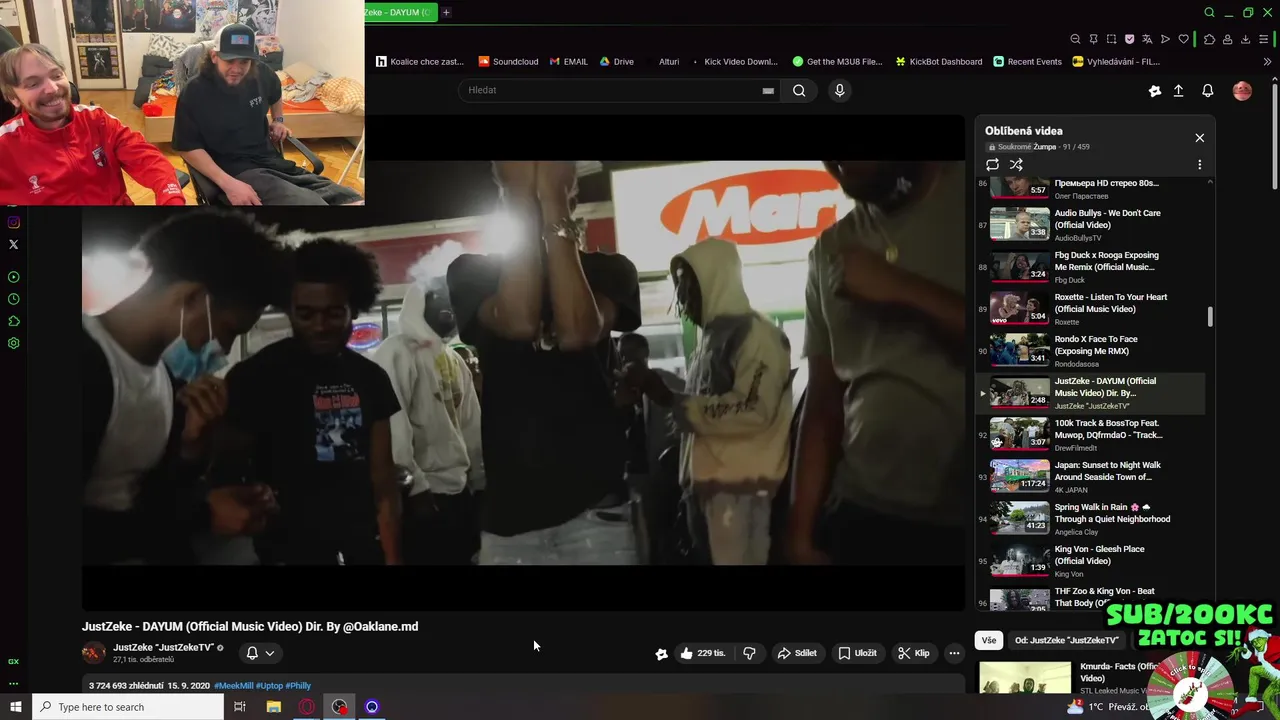Open browser downloads icon
This screenshot has width=1280, height=720.
point(1245,39)
